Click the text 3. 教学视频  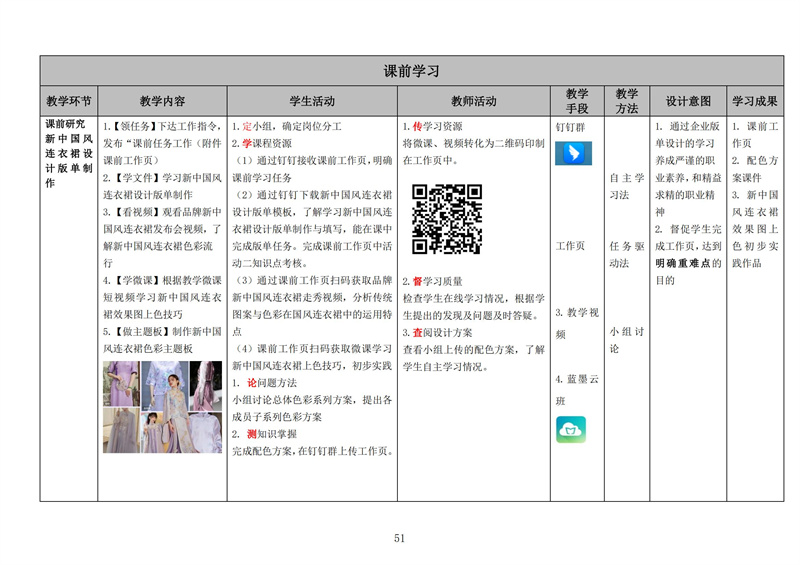pos(577,323)
